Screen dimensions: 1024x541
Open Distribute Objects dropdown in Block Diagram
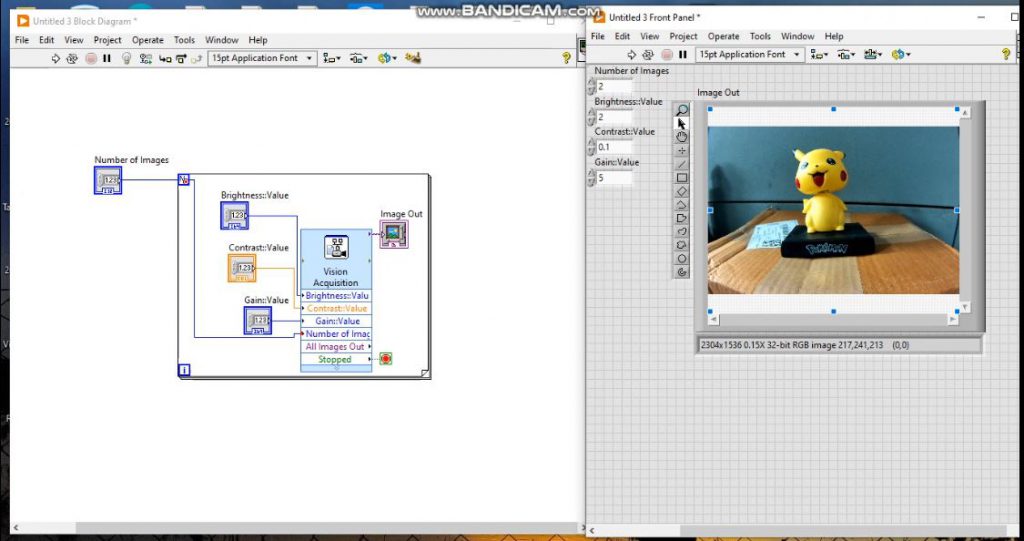(x=359, y=58)
